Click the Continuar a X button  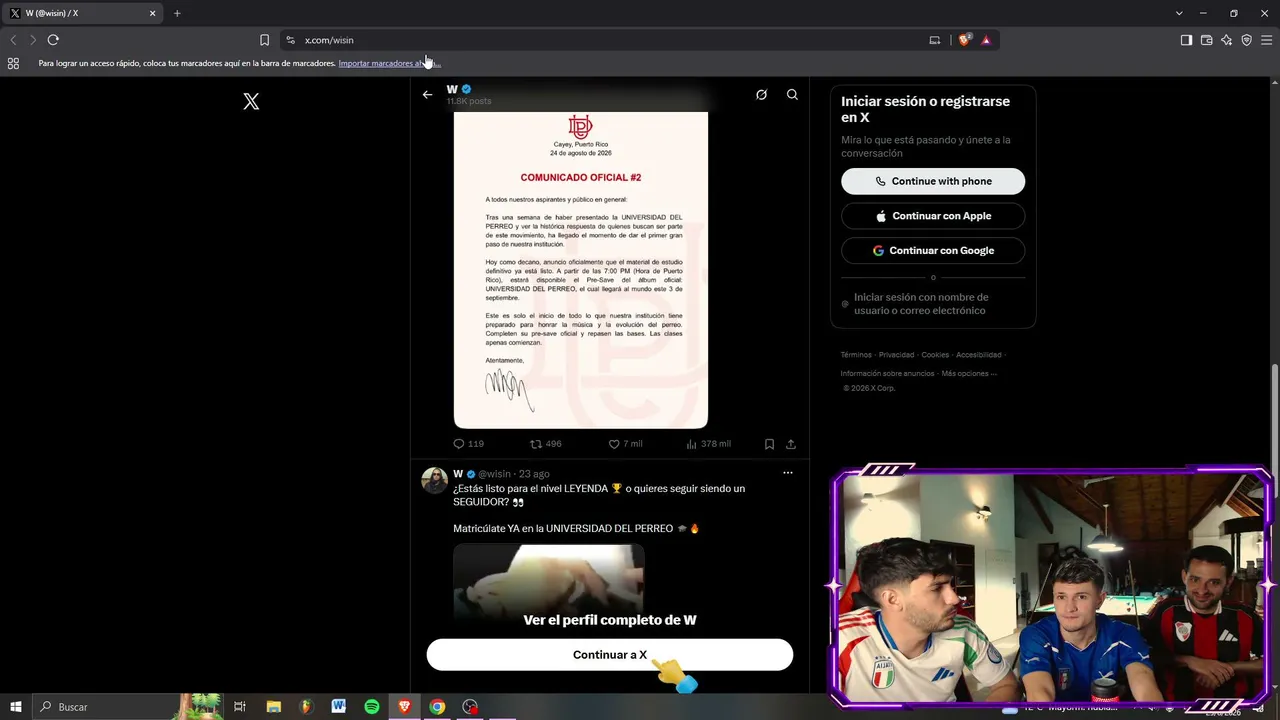tap(610, 655)
